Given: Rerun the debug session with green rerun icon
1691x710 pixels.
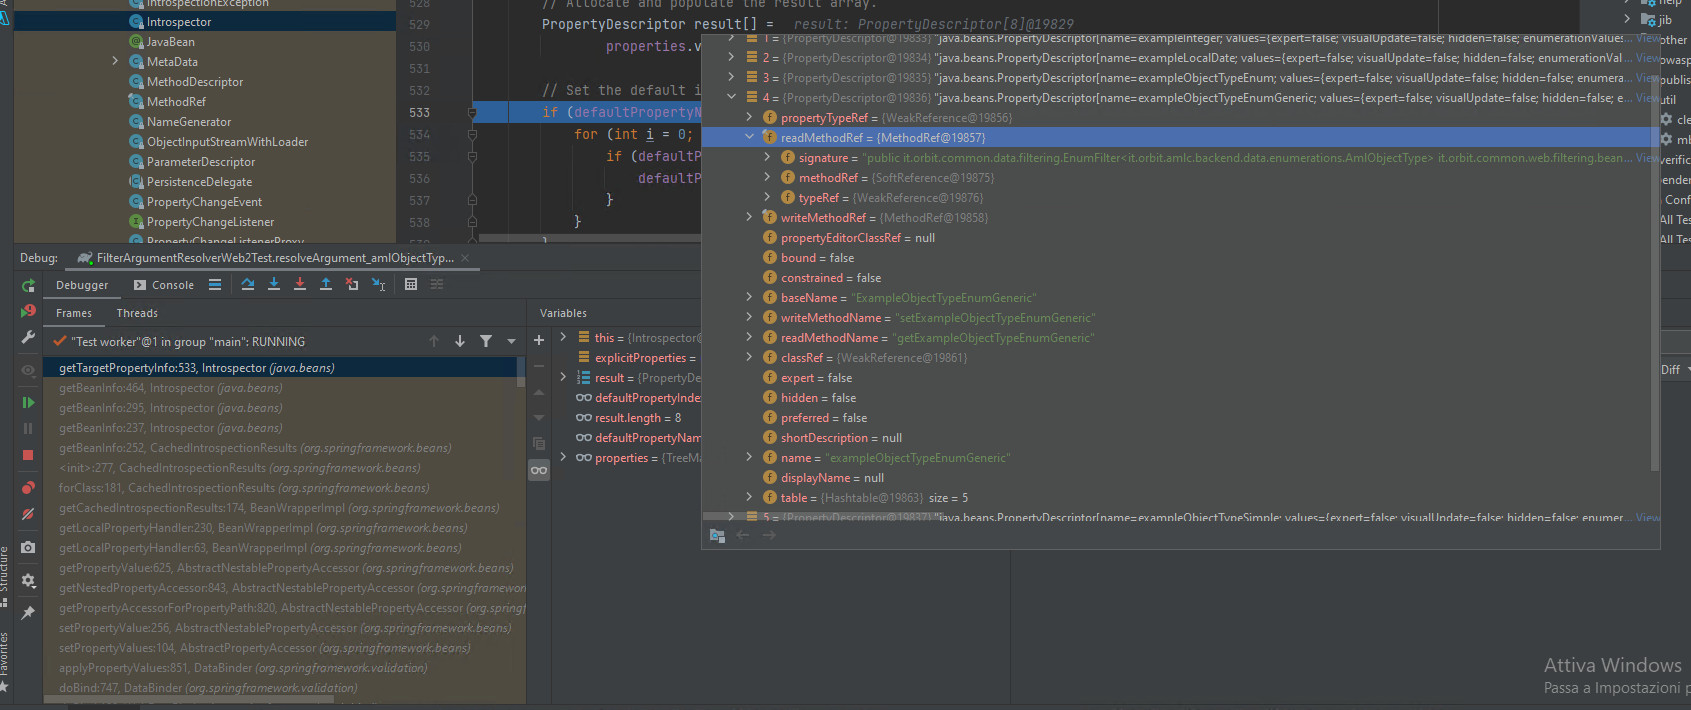Looking at the screenshot, I should pos(28,286).
